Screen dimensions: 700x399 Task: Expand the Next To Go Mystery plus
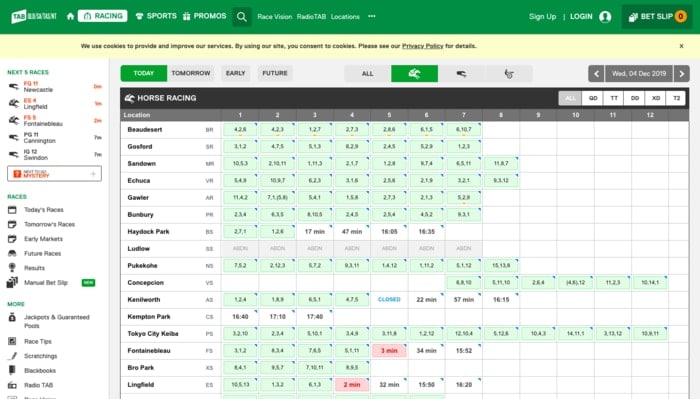[x=93, y=174]
